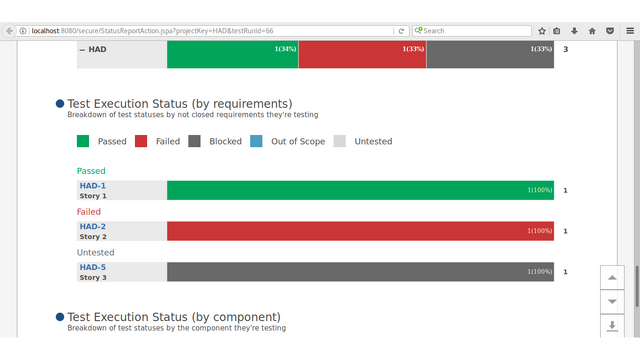The width and height of the screenshot is (640, 360).
Task: Click the Pocket shield icon
Action: 610,31
